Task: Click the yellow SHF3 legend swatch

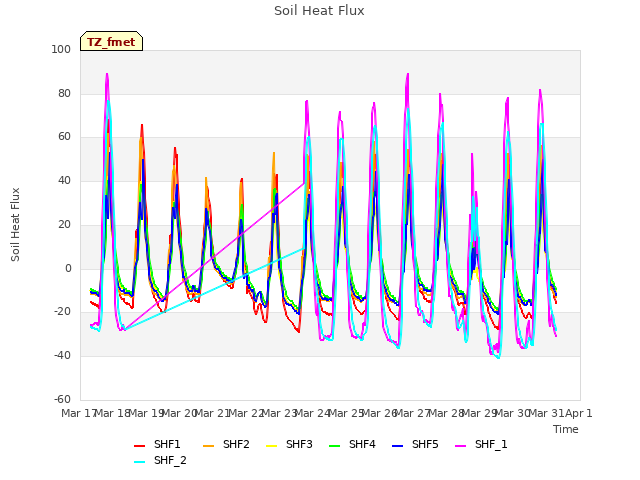Action: 271,446
